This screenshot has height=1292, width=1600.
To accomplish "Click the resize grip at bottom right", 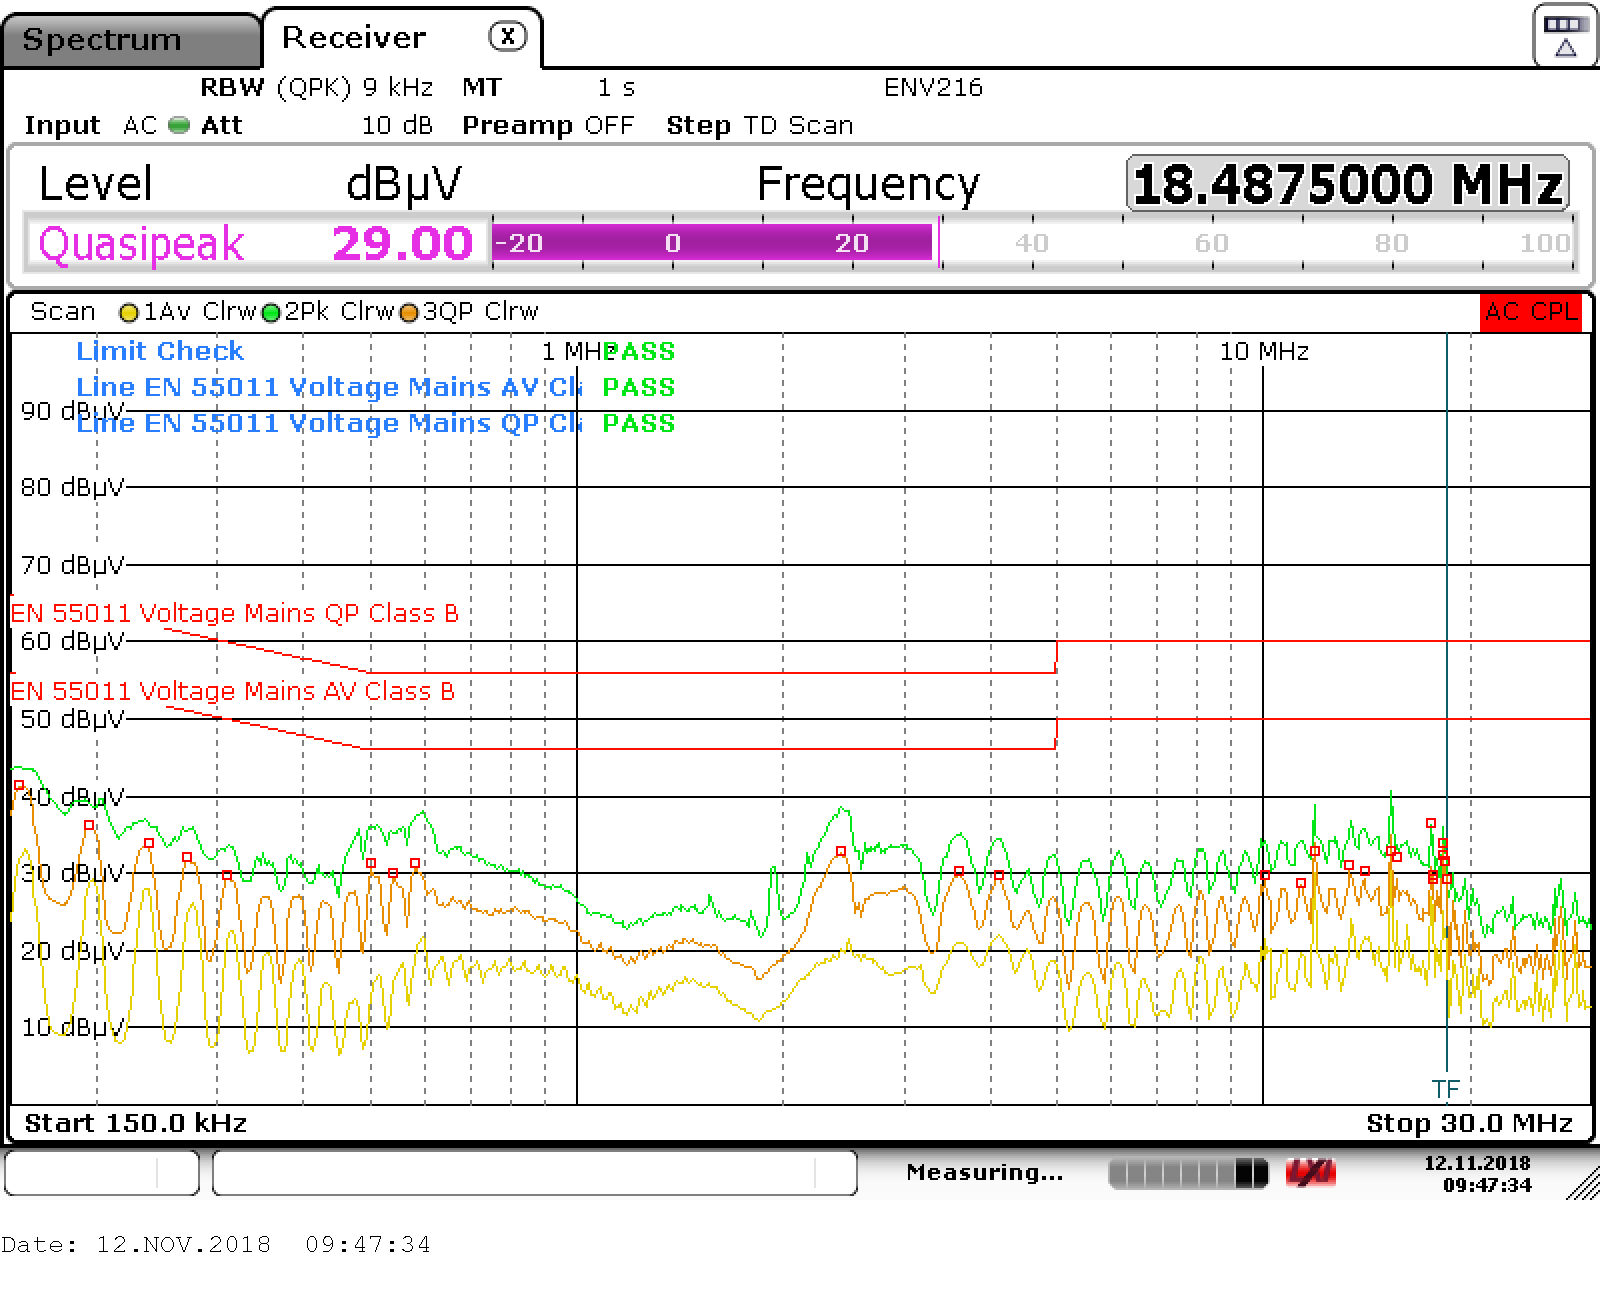I will [x=1583, y=1183].
